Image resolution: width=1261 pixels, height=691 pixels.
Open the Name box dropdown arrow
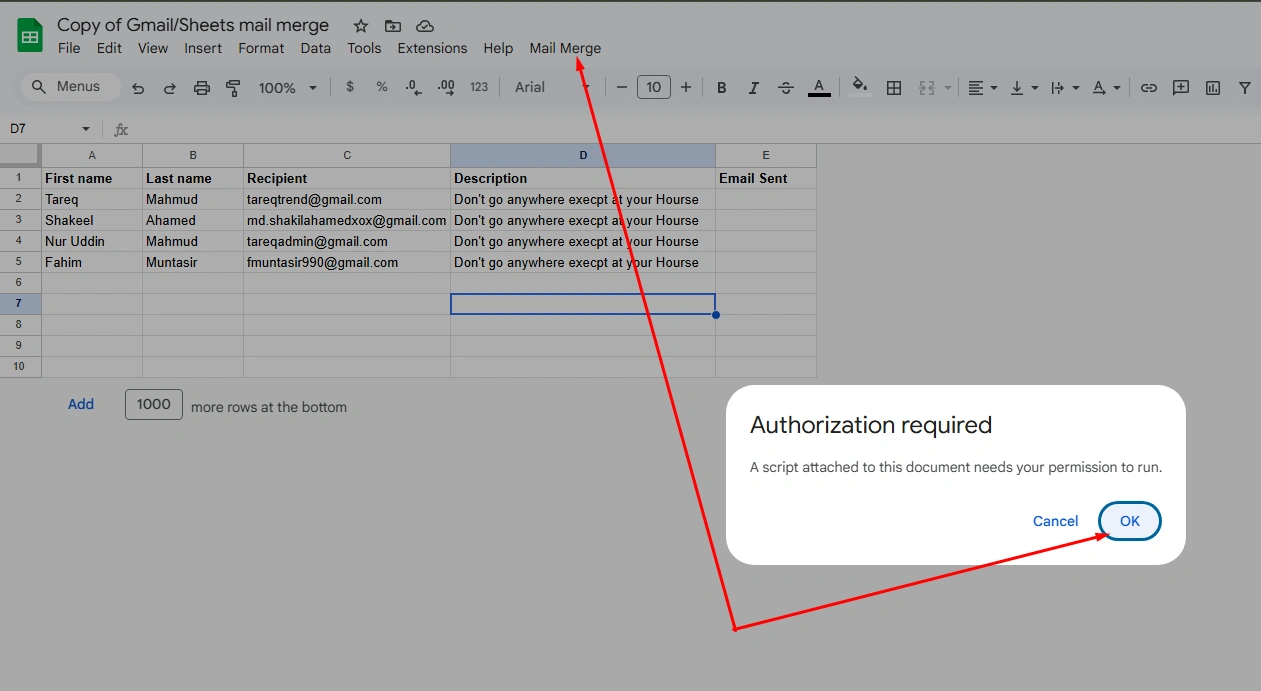86,129
